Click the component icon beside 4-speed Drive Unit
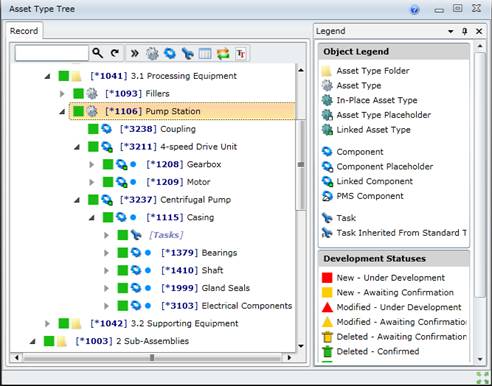The width and height of the screenshot is (492, 386). tap(107, 147)
